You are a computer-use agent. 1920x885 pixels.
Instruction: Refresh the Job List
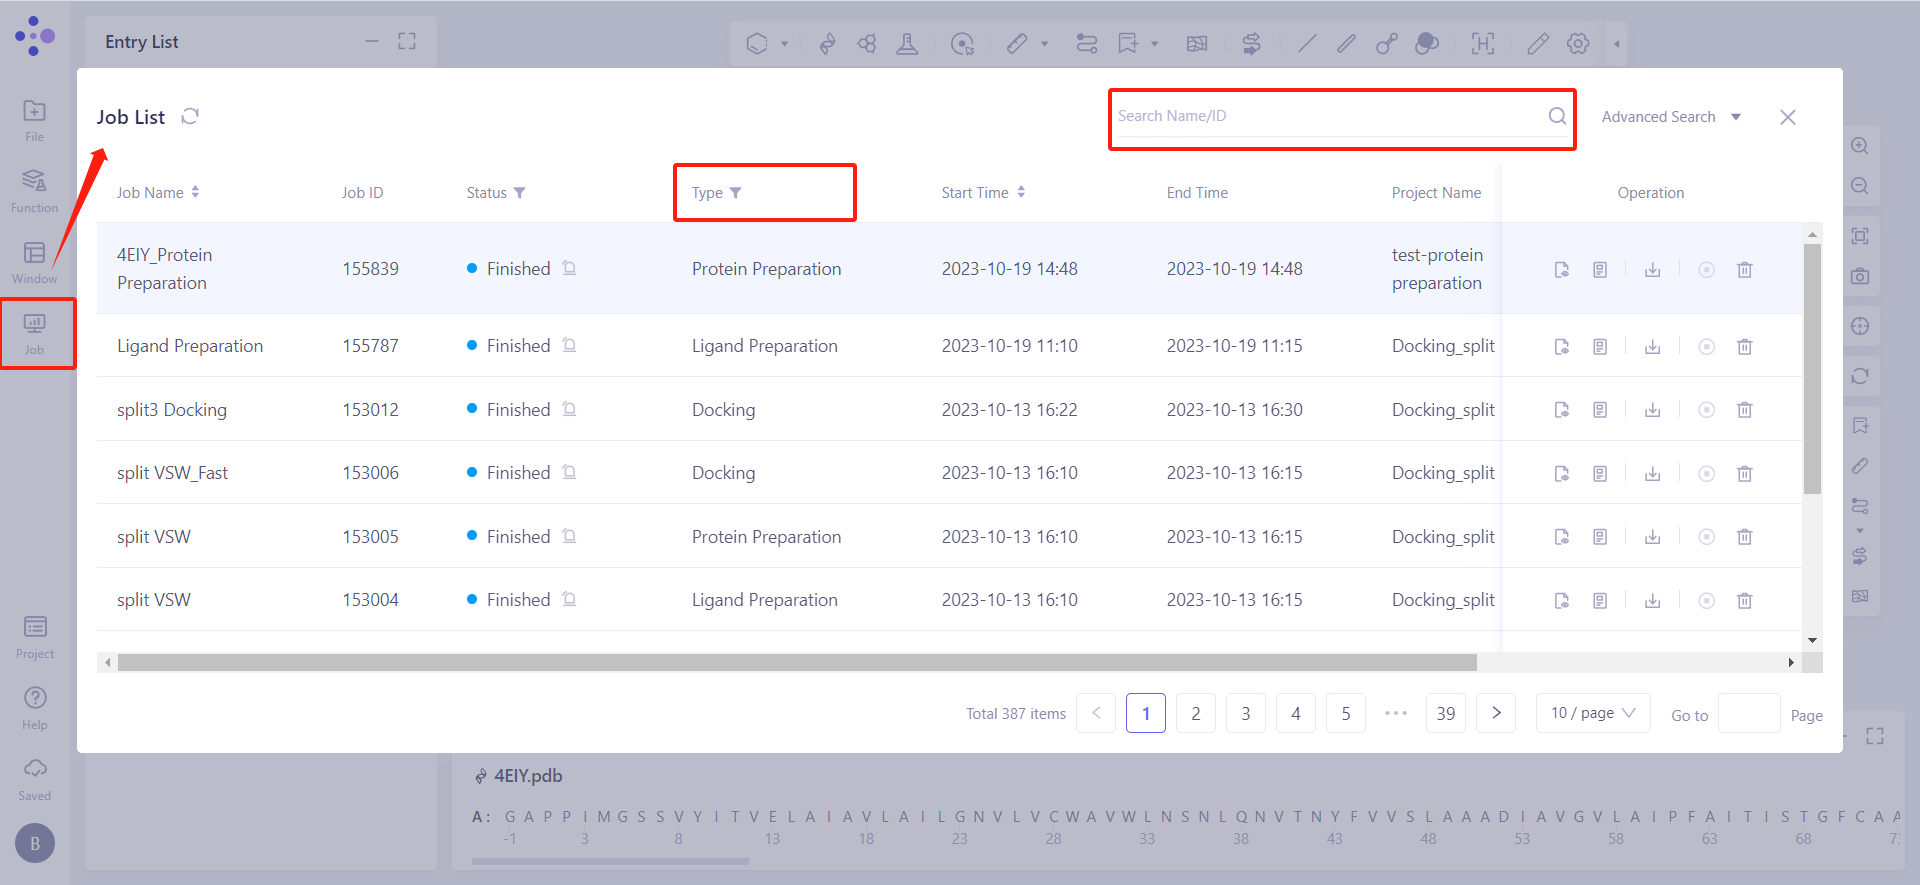click(190, 117)
